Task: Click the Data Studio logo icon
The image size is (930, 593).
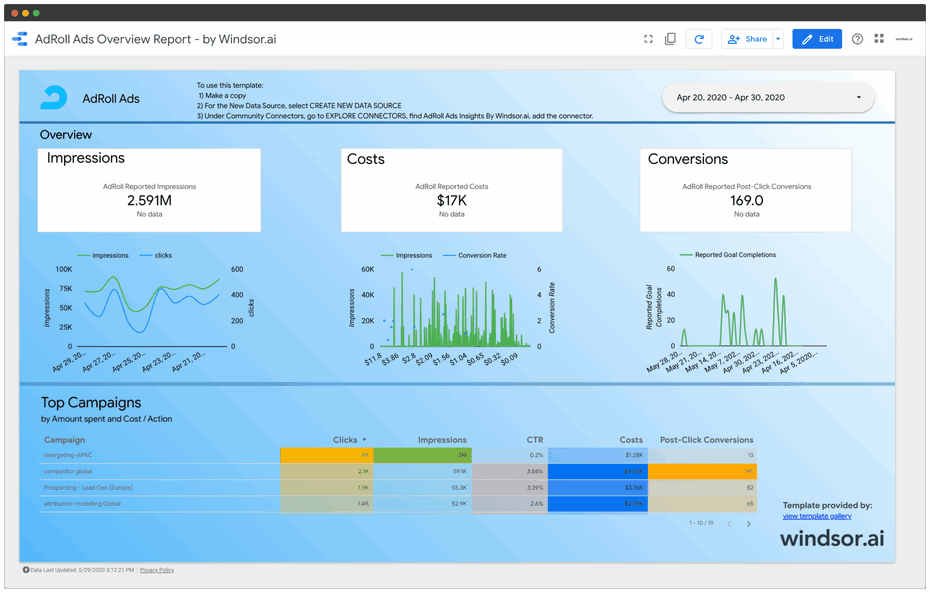Action: pos(20,39)
